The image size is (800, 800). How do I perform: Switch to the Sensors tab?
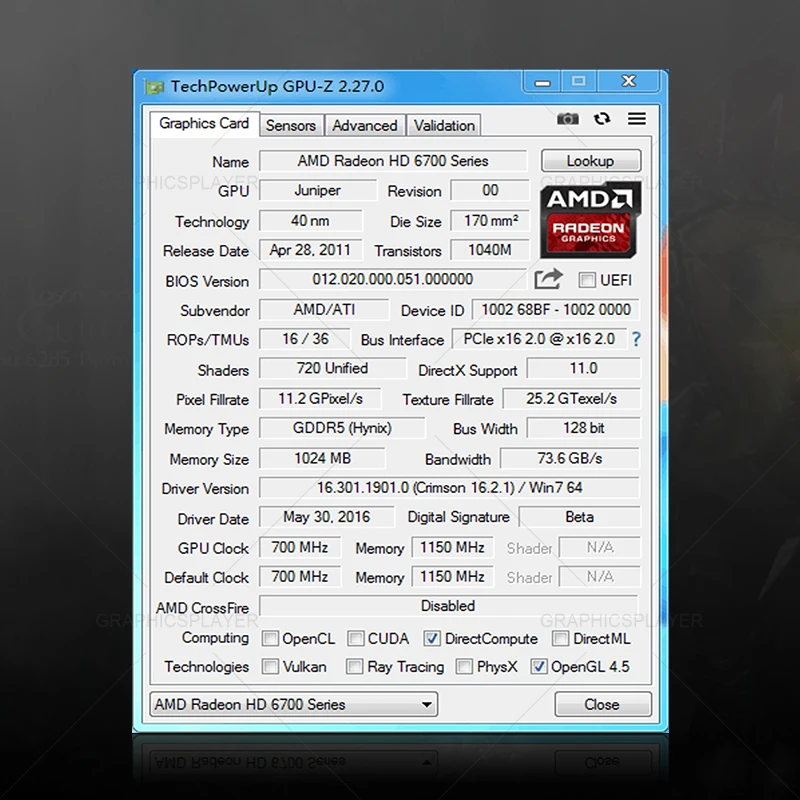291,125
